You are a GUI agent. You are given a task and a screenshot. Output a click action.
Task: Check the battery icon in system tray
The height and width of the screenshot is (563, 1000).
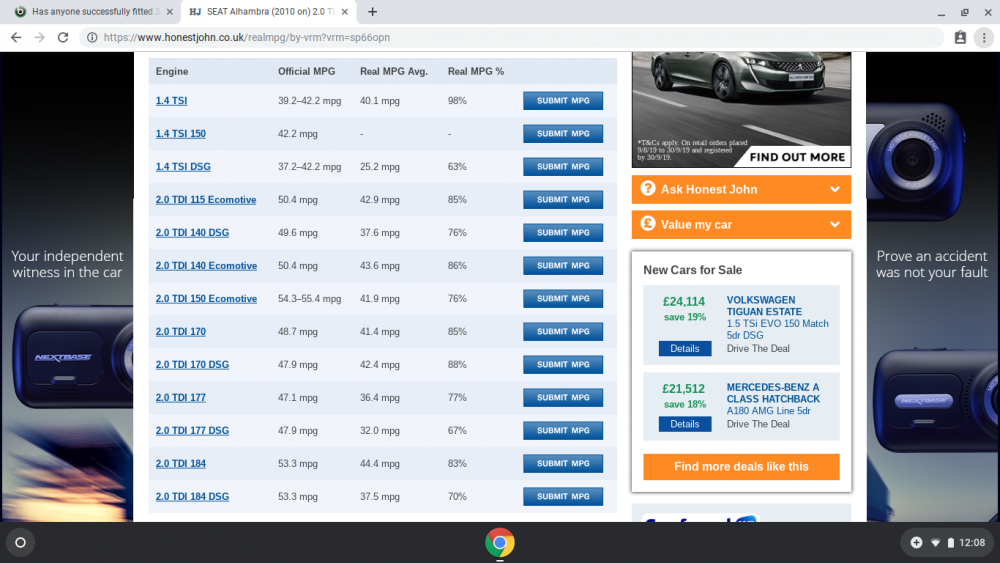point(951,543)
